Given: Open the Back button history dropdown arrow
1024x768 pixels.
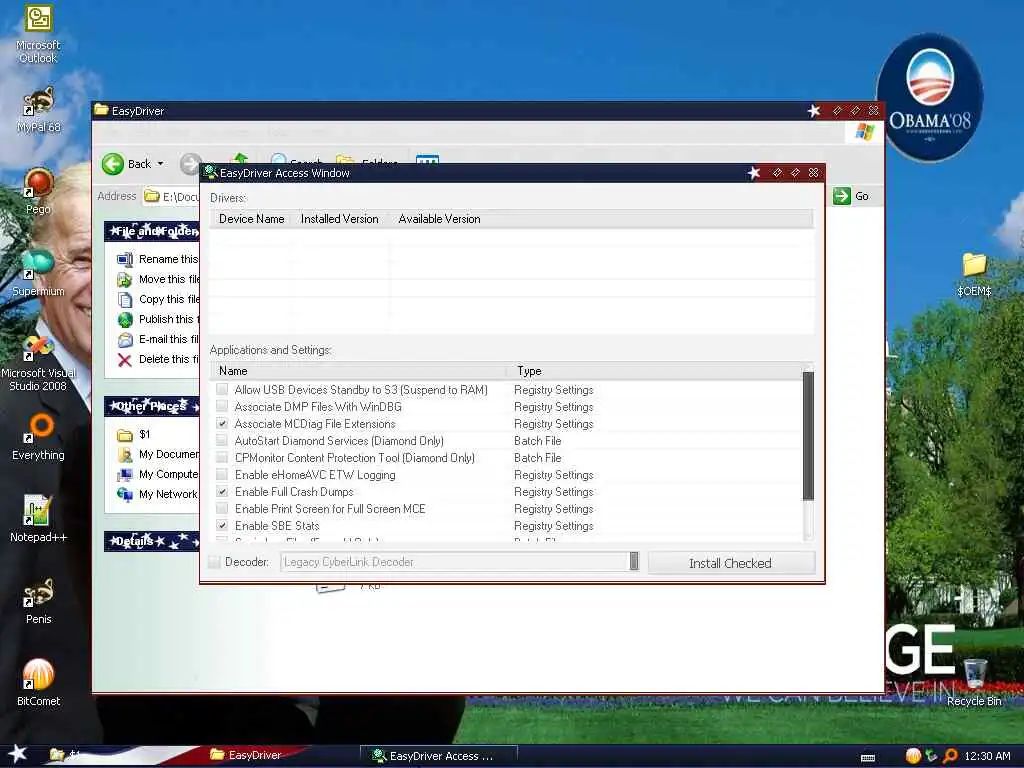Looking at the screenshot, I should pos(161,163).
